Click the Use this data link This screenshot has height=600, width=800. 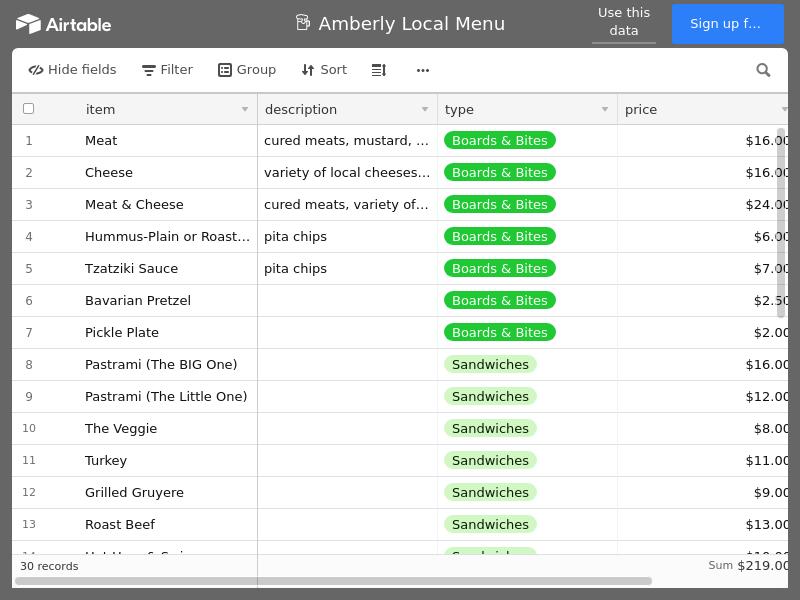(624, 22)
